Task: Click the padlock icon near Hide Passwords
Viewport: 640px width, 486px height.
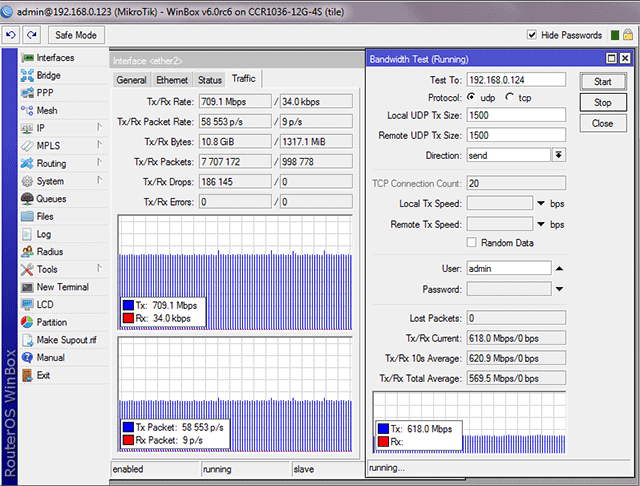Action: coord(628,35)
